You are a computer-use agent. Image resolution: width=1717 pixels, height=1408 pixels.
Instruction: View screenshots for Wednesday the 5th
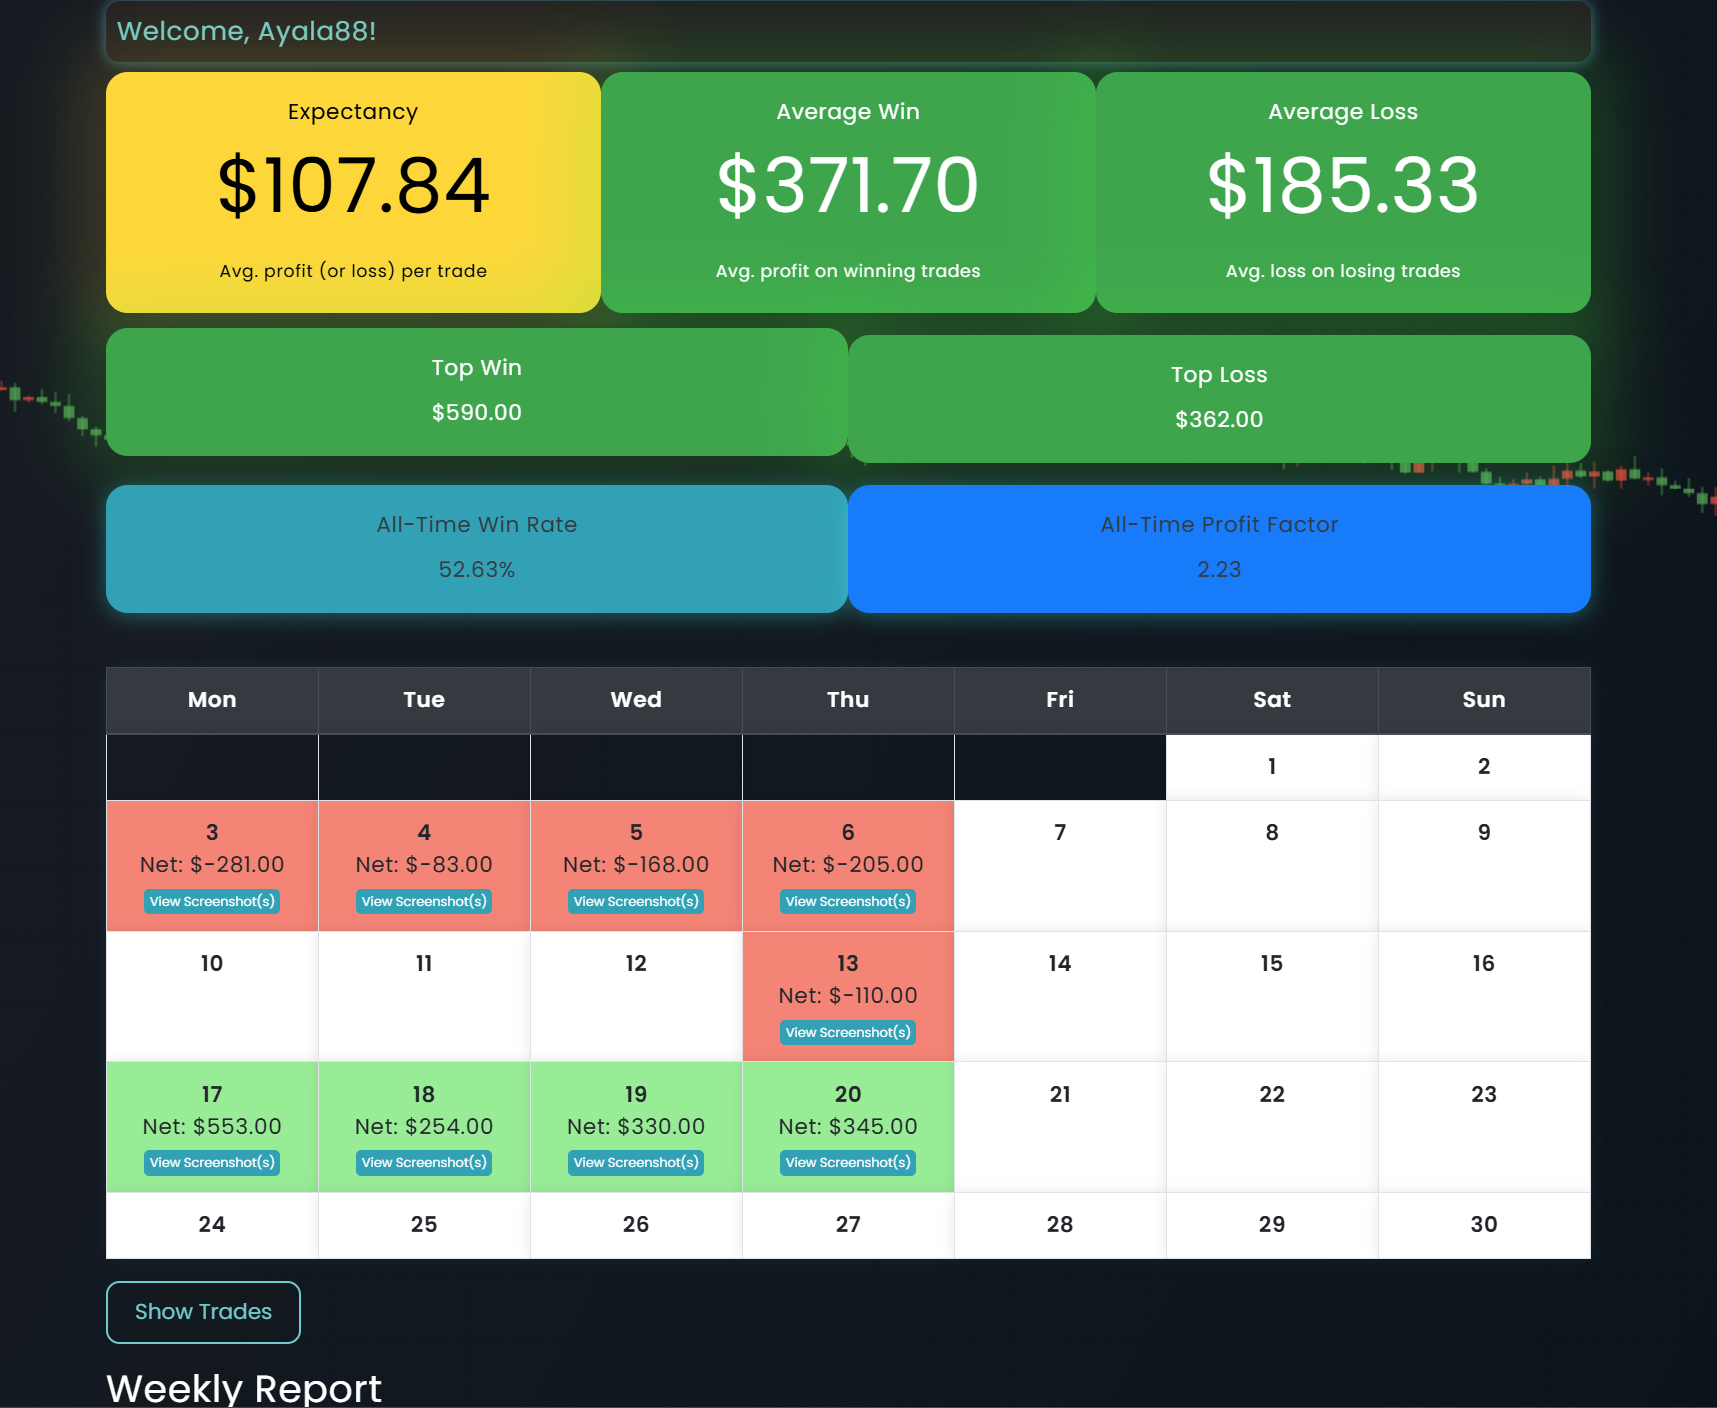click(x=635, y=901)
